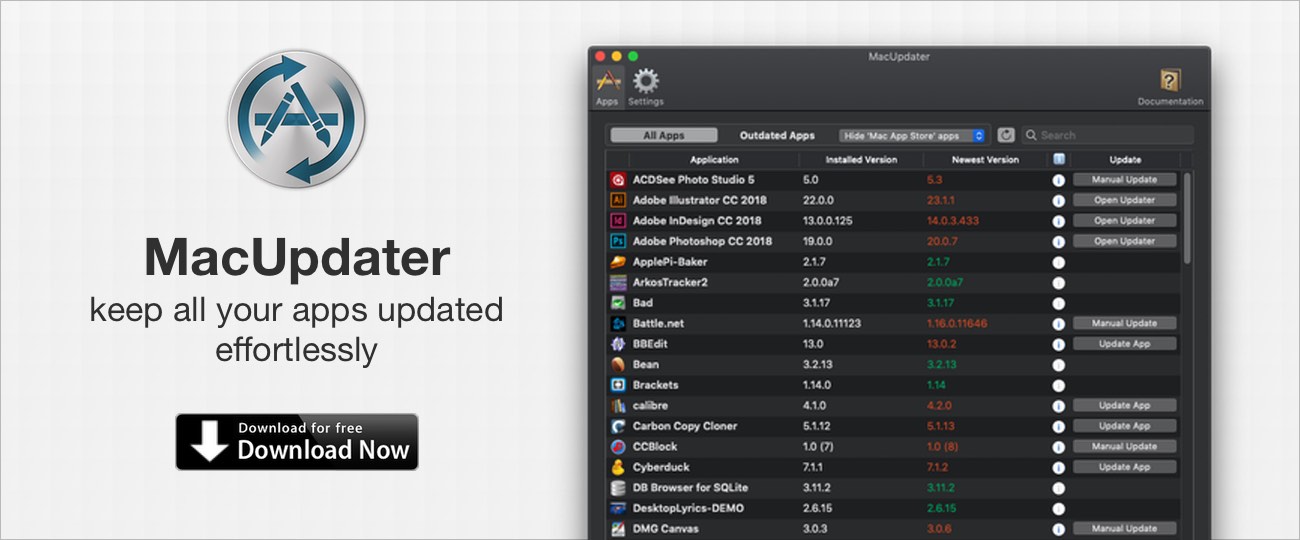The width and height of the screenshot is (1300, 540).
Task: Click Update App for calibre
Action: pyautogui.click(x=1125, y=405)
